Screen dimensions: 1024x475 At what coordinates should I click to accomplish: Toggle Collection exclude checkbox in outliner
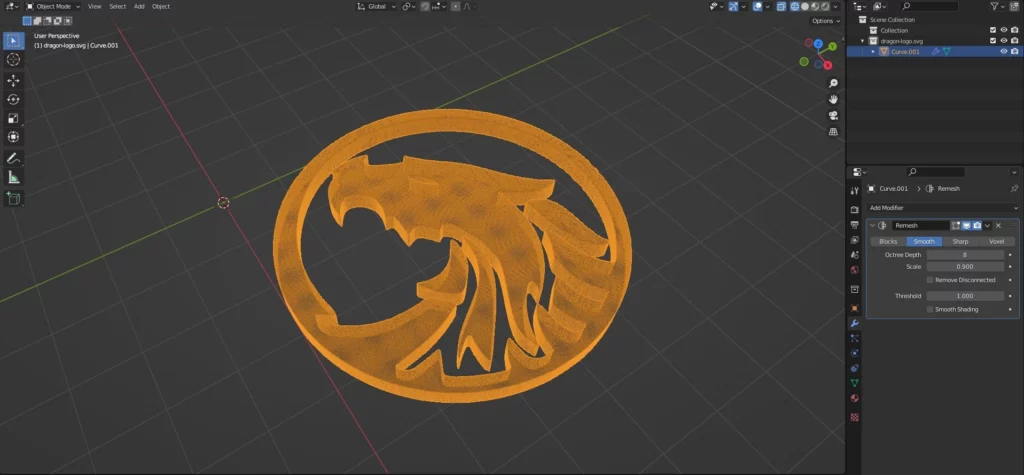pos(993,30)
